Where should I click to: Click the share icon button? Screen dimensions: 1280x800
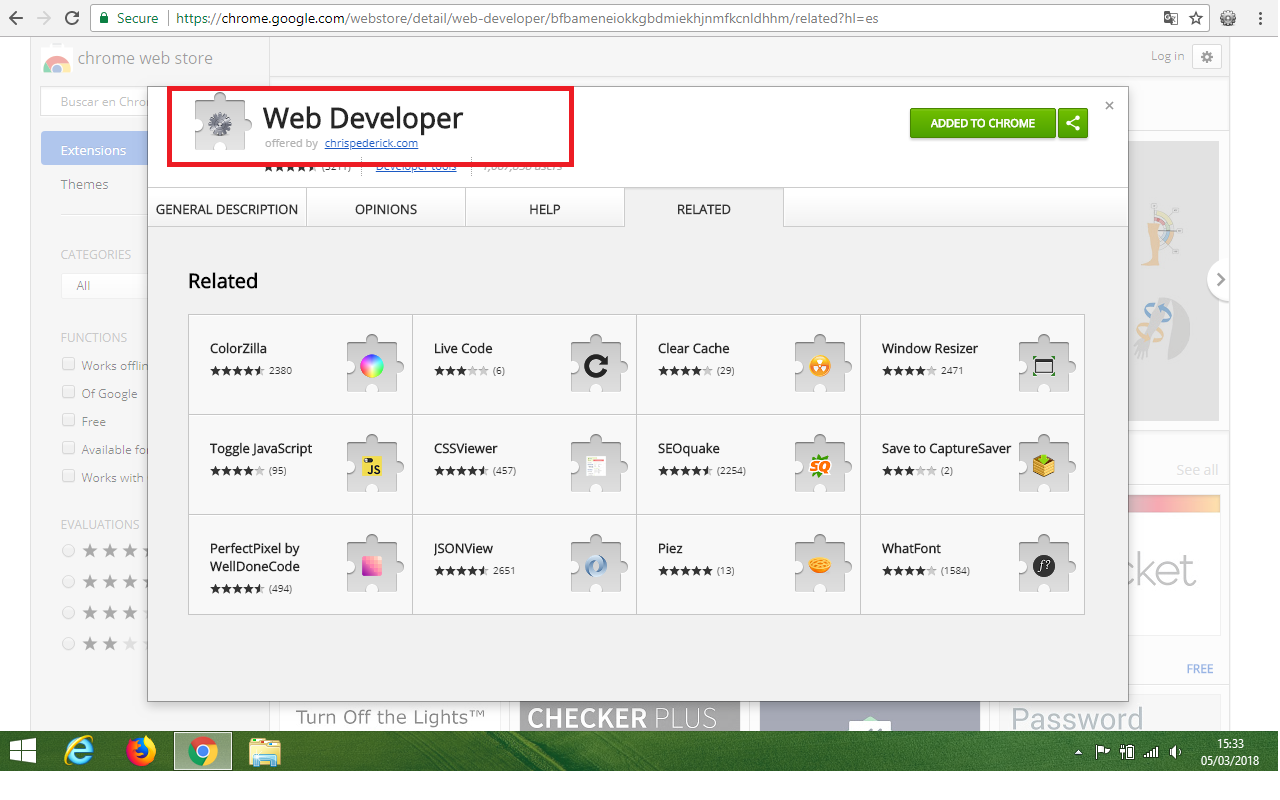[1073, 123]
